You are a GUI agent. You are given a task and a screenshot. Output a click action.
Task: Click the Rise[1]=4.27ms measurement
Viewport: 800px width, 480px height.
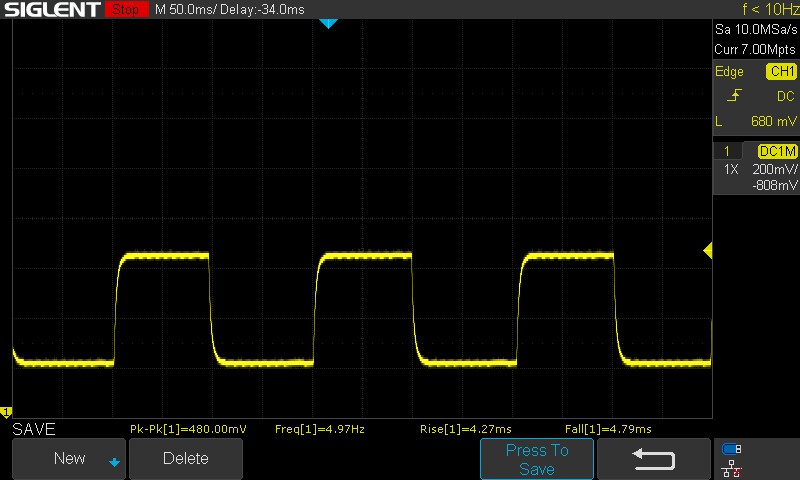(466, 429)
